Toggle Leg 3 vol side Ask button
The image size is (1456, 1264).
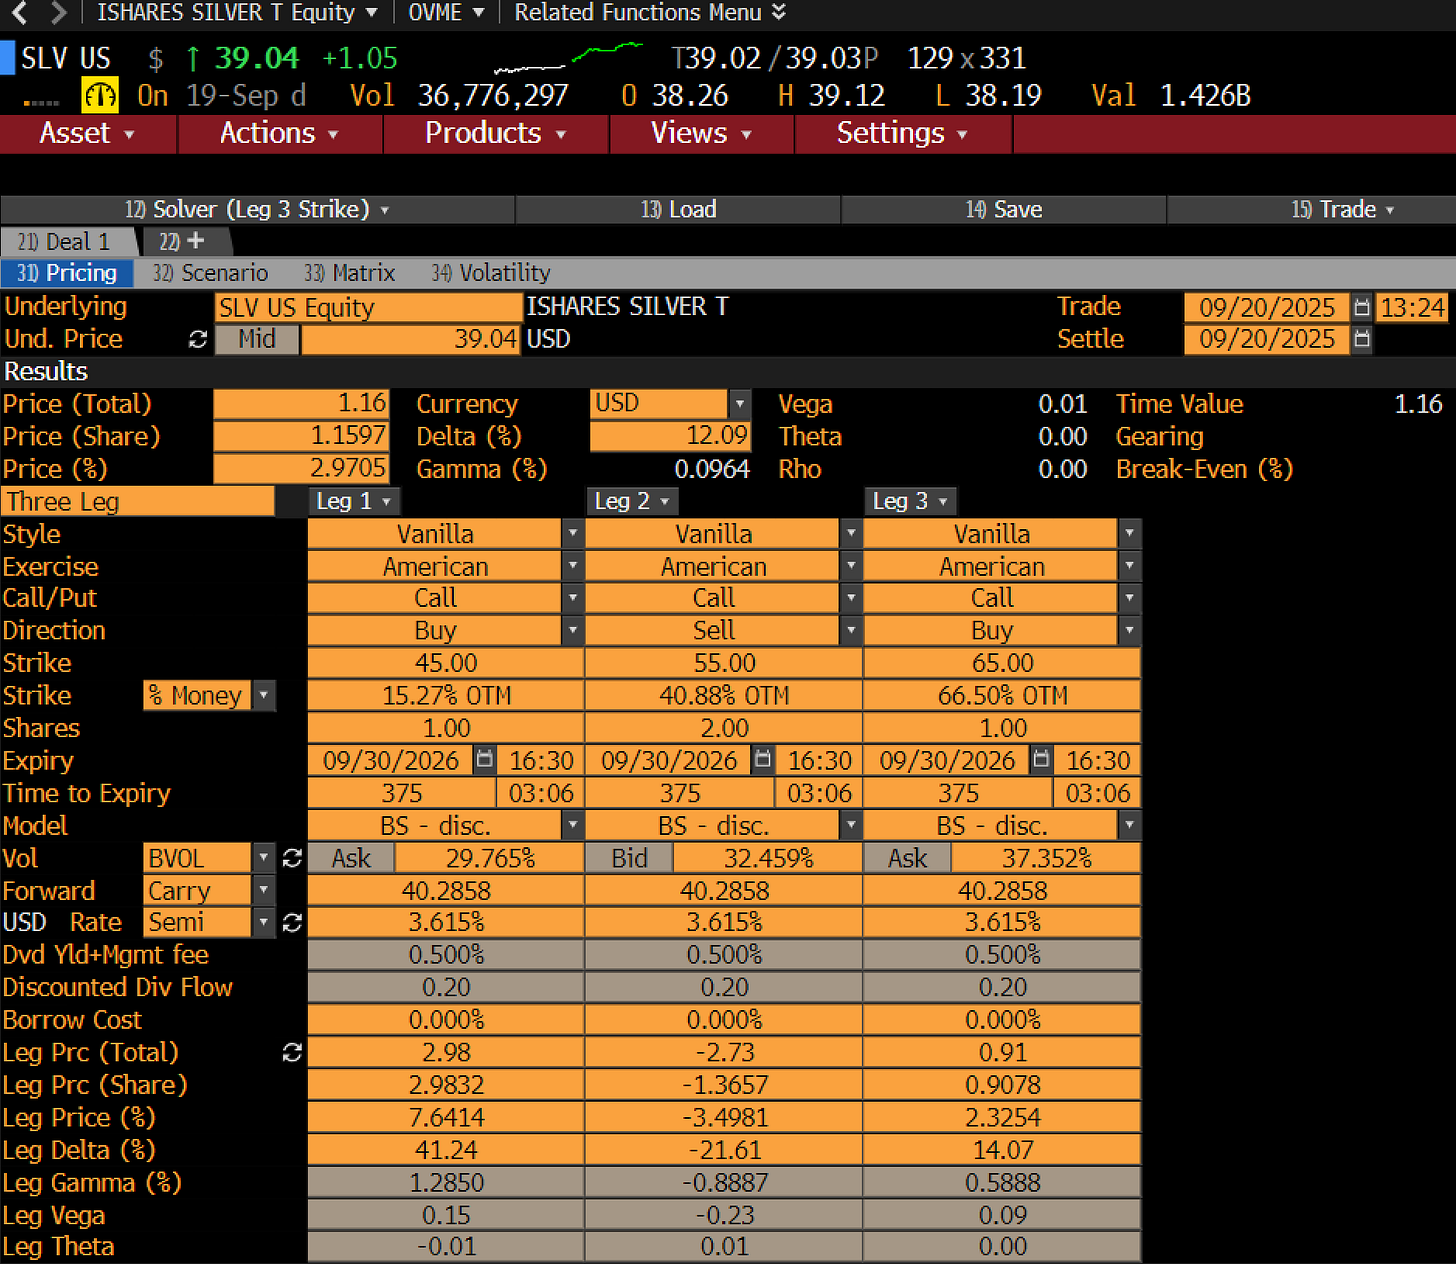[907, 858]
